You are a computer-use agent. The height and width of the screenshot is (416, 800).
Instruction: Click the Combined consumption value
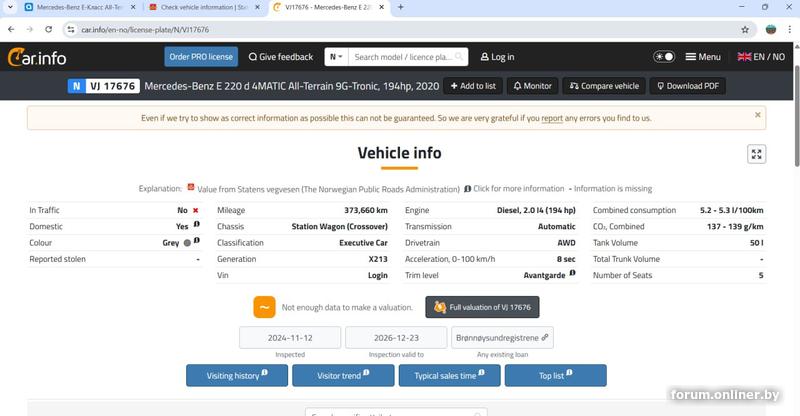point(732,210)
